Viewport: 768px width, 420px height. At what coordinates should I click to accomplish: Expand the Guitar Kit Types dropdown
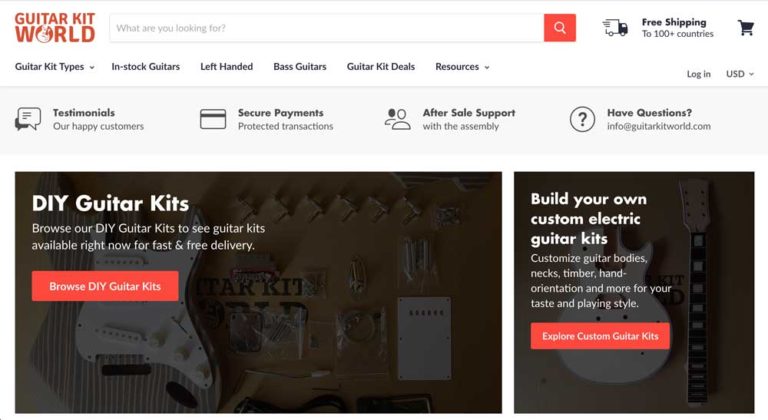pyautogui.click(x=54, y=67)
